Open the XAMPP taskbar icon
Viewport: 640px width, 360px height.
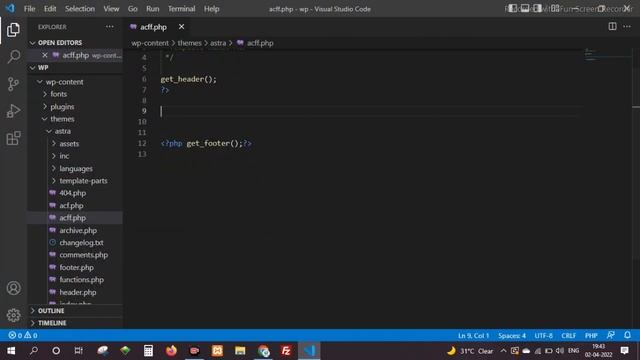(x=217, y=351)
